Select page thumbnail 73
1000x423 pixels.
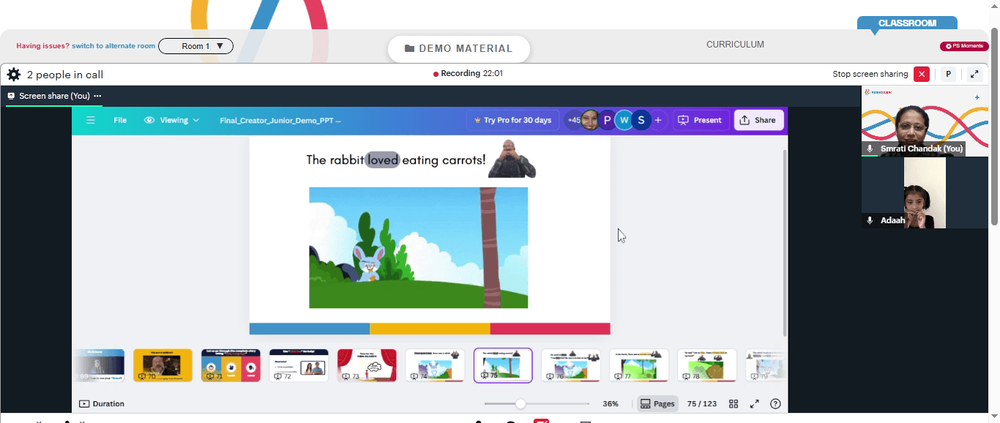[367, 366]
